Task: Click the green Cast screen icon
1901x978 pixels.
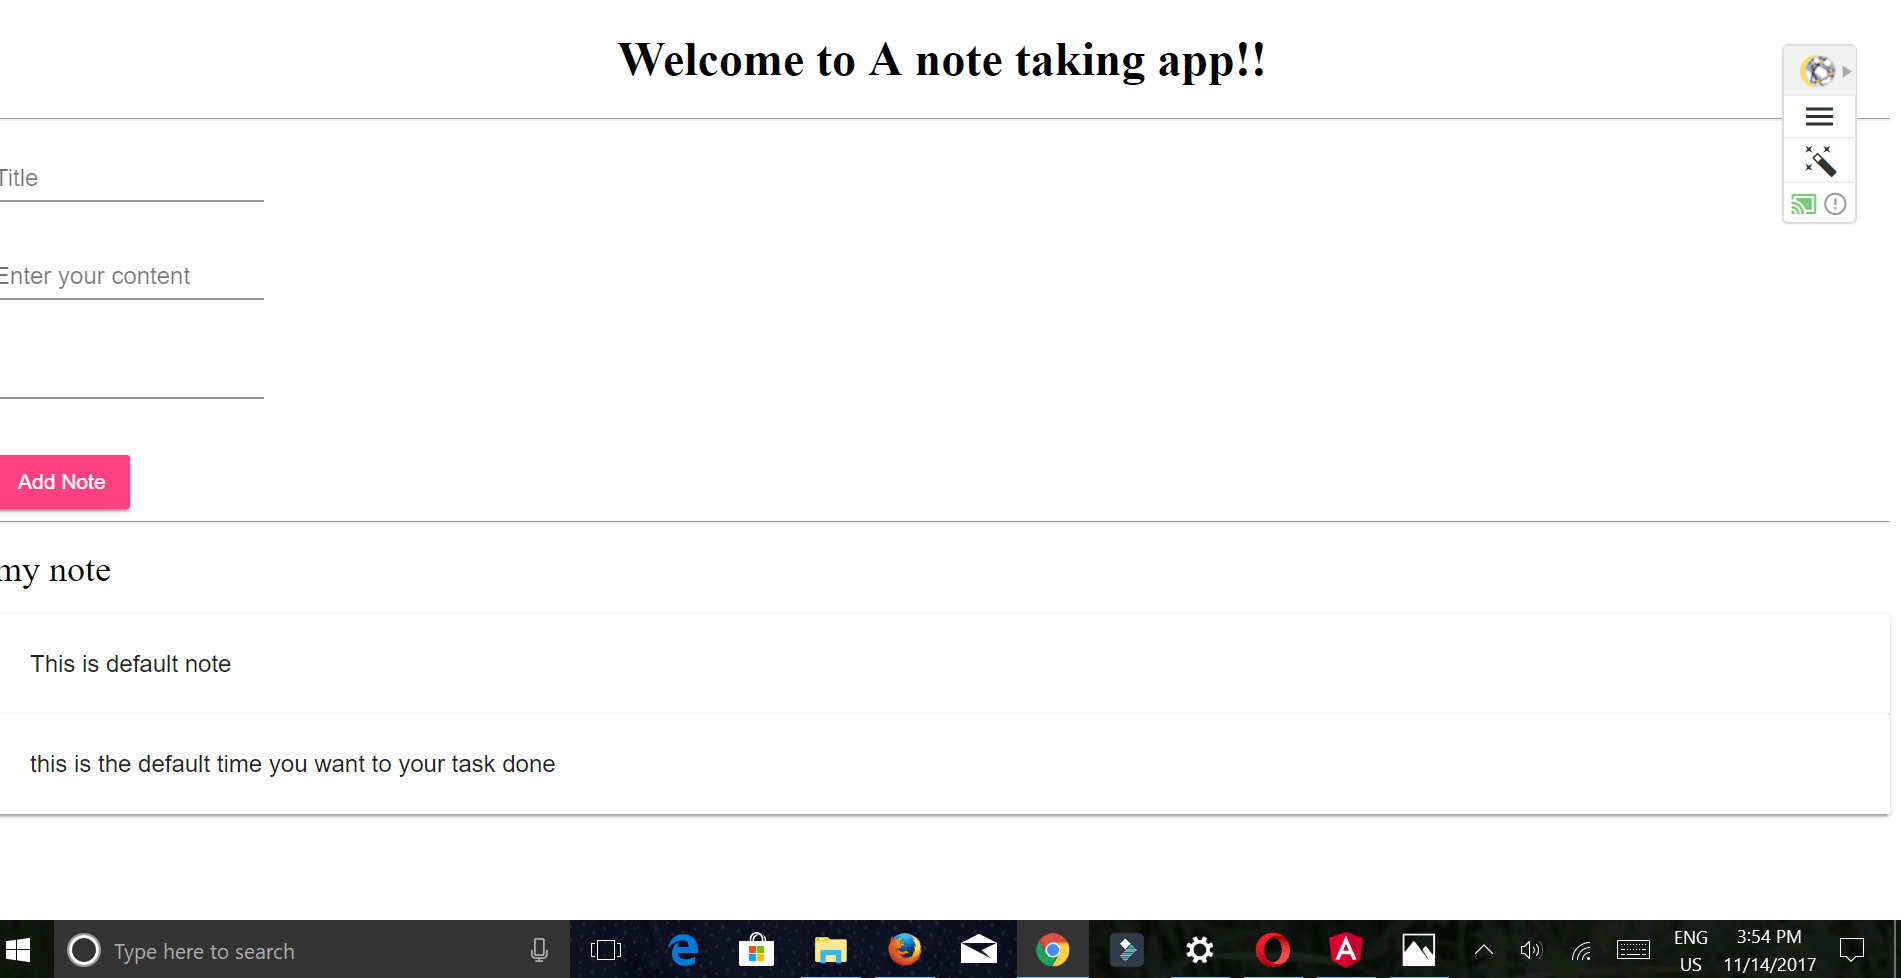Action: [1803, 203]
